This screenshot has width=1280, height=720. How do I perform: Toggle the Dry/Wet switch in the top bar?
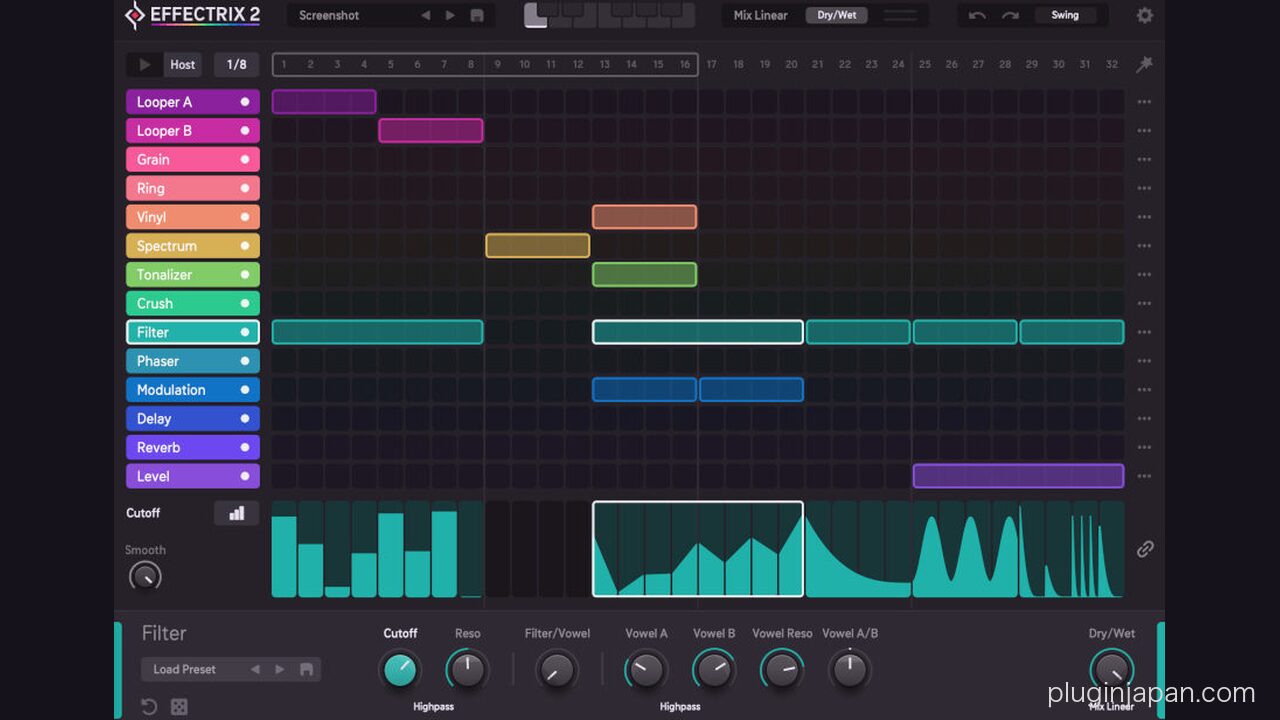(x=837, y=15)
